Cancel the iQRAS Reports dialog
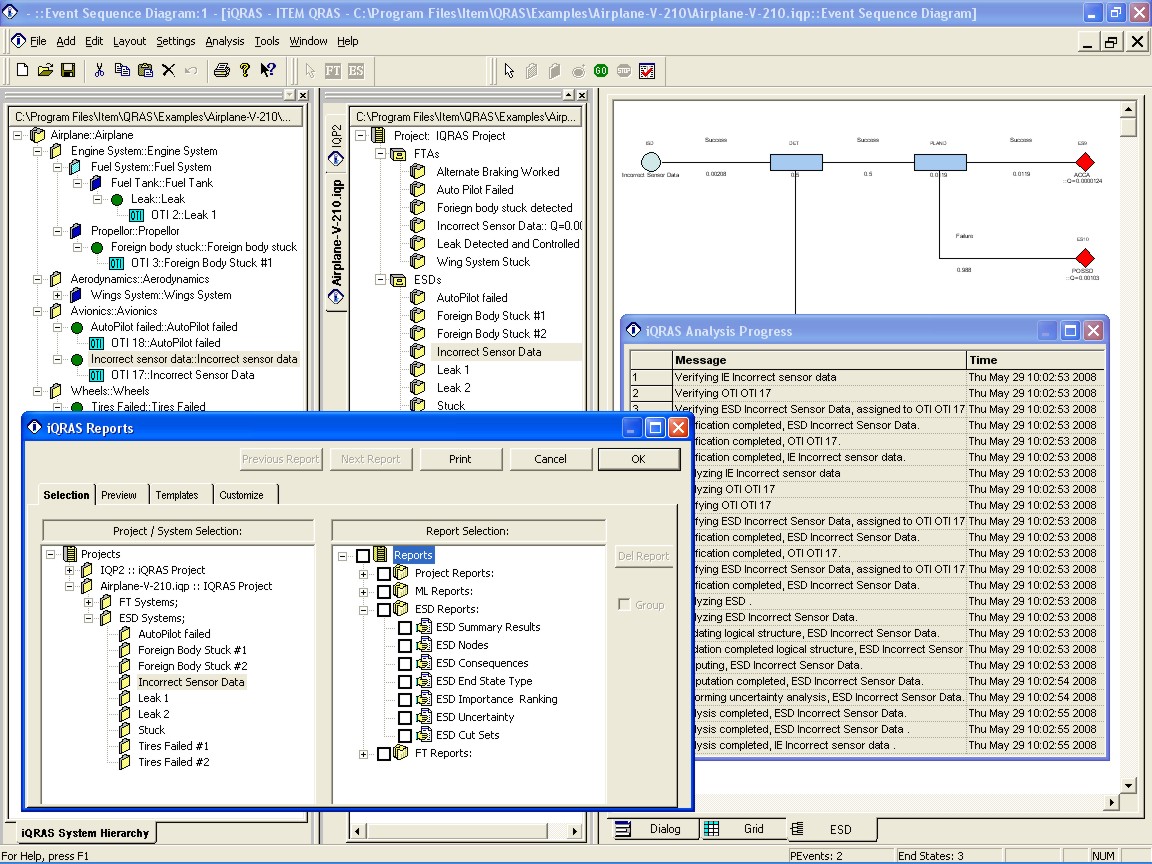 (x=550, y=459)
